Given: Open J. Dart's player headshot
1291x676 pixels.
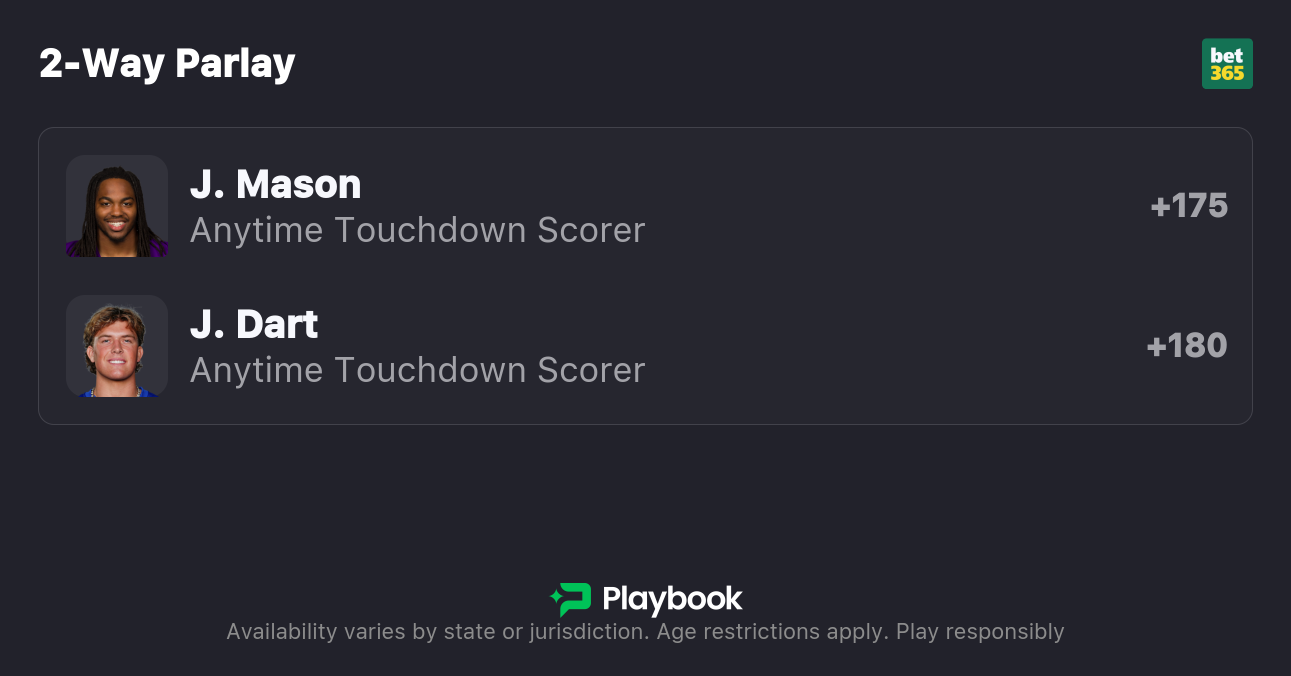Looking at the screenshot, I should click(x=117, y=346).
